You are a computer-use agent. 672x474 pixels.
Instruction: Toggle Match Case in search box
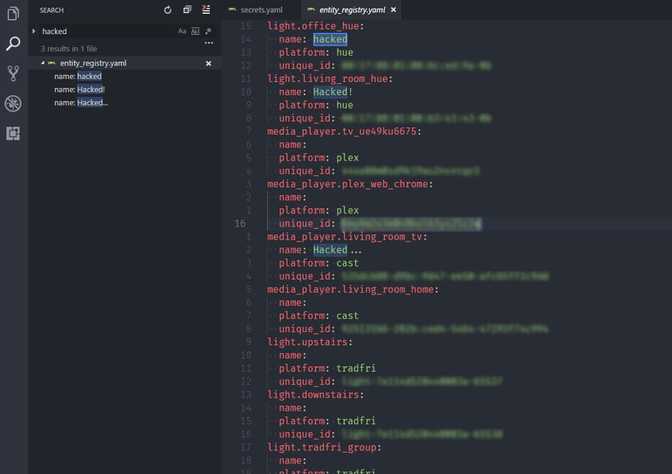[182, 31]
